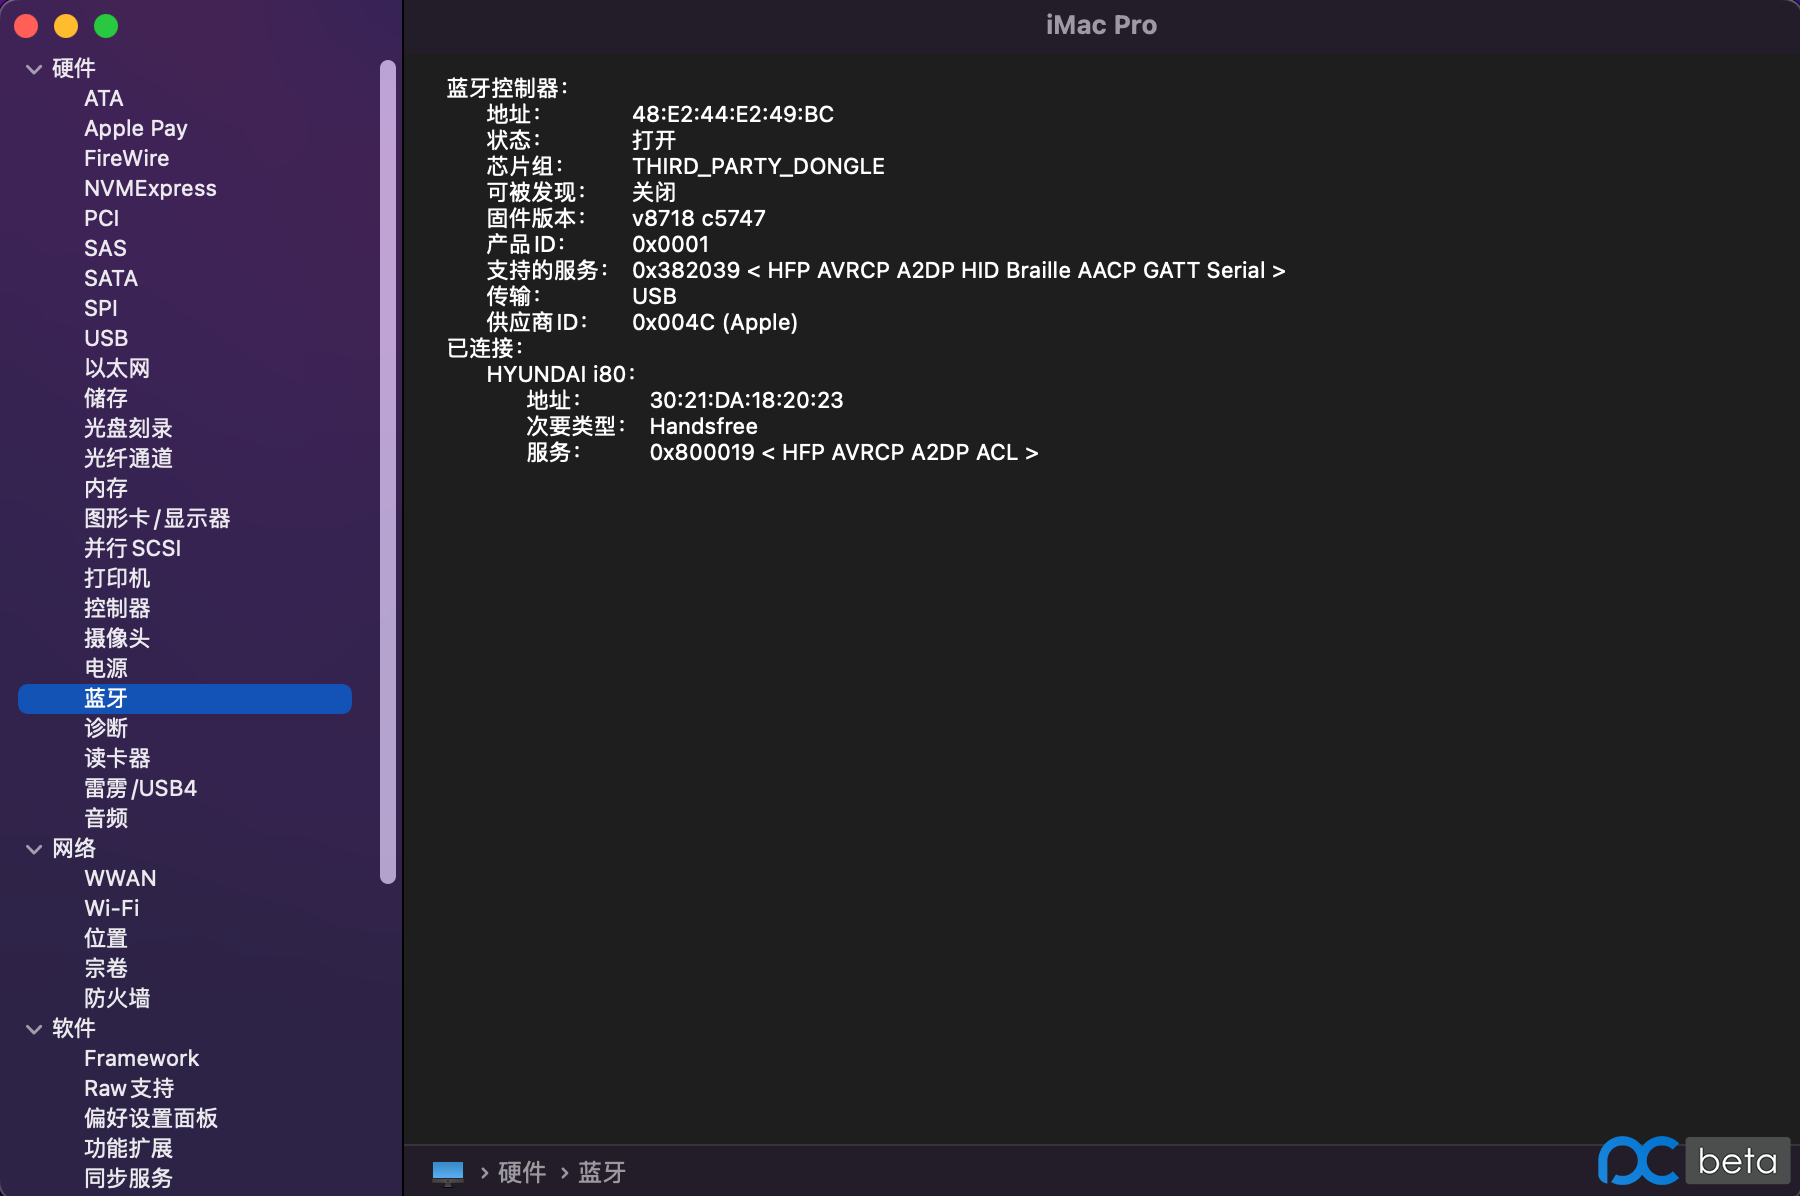Open 诊断 hardware entry
The height and width of the screenshot is (1196, 1800).
tap(106, 728)
